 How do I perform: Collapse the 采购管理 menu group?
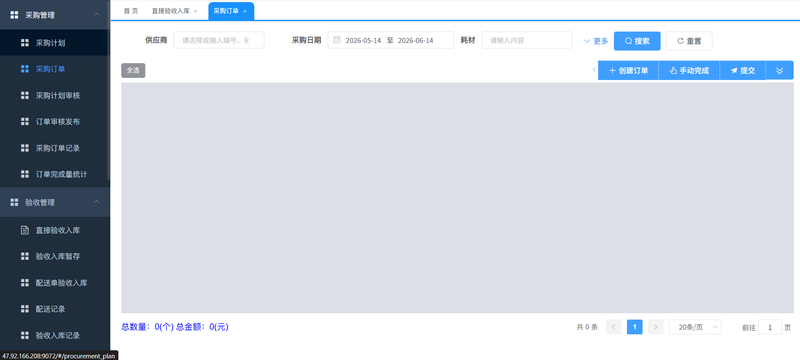96,15
